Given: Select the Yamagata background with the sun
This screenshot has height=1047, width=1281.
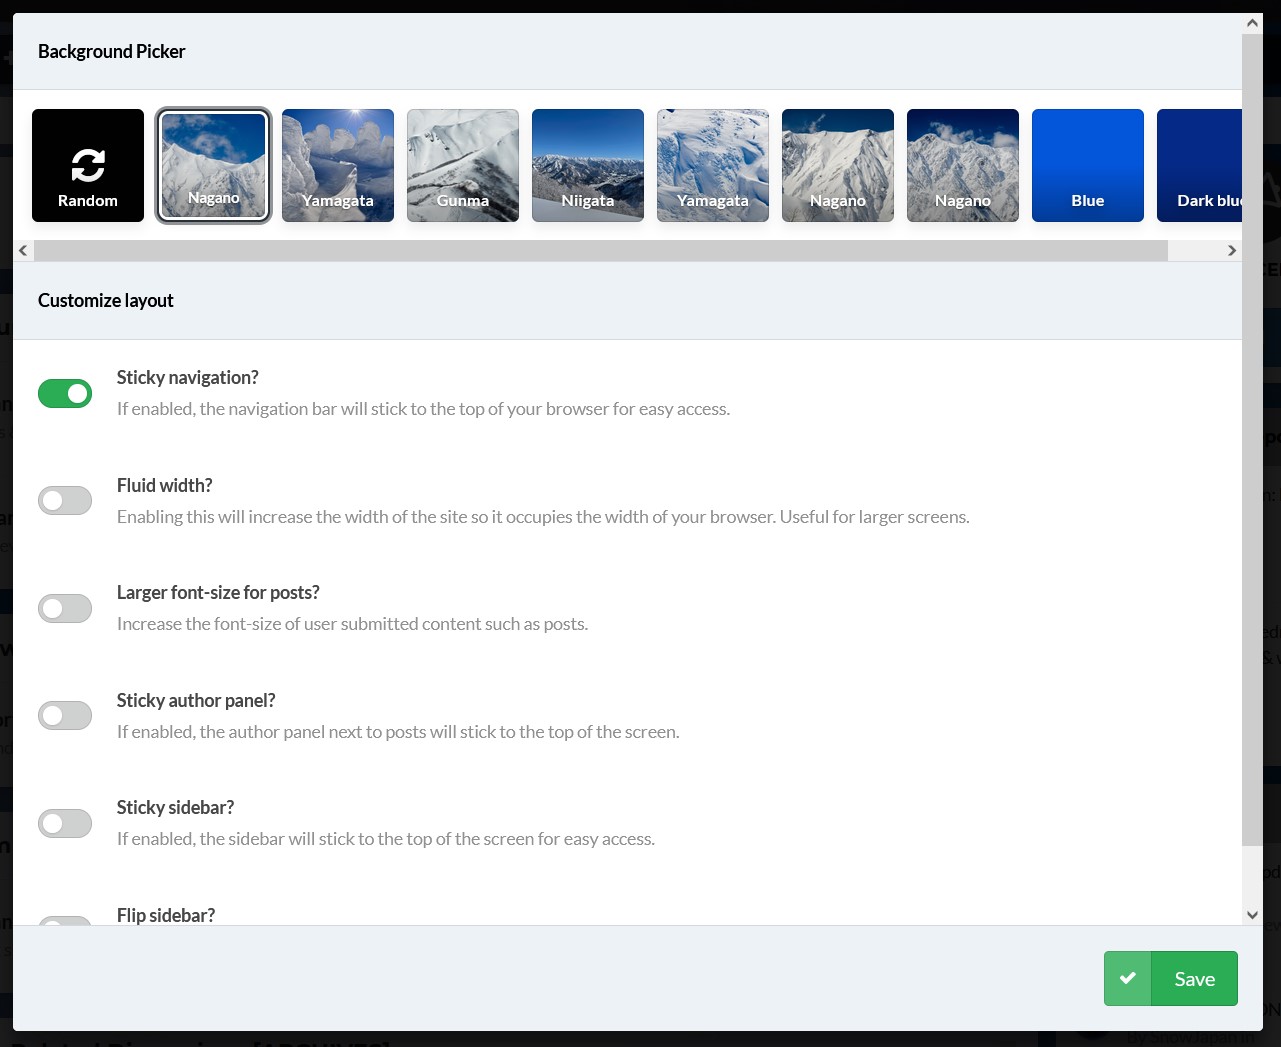Looking at the screenshot, I should coord(338,165).
